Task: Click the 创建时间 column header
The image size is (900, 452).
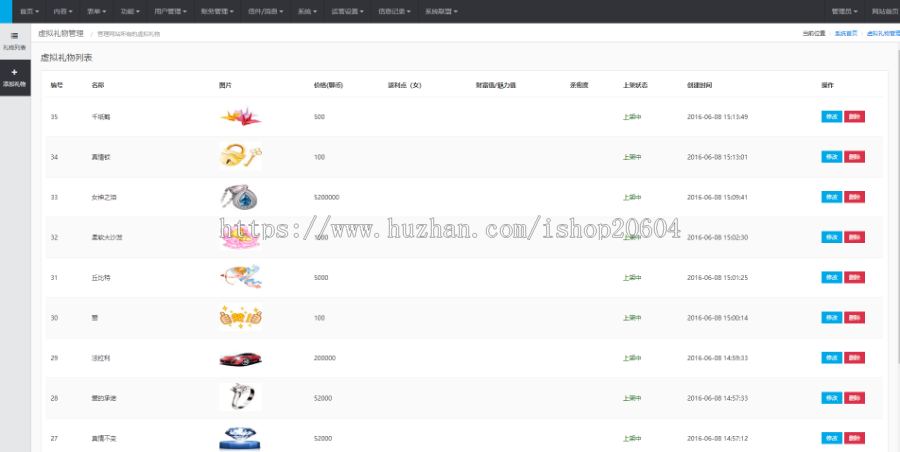Action: (x=699, y=85)
